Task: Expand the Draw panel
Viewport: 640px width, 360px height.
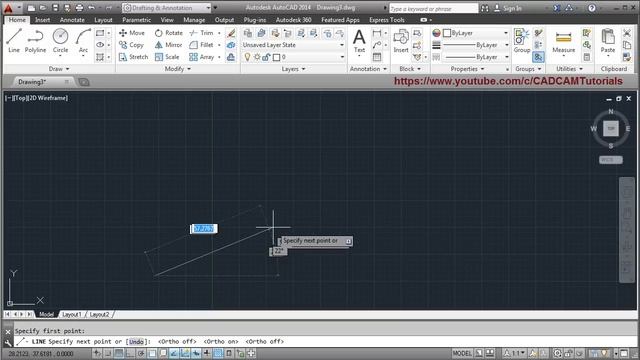Action: (59, 69)
